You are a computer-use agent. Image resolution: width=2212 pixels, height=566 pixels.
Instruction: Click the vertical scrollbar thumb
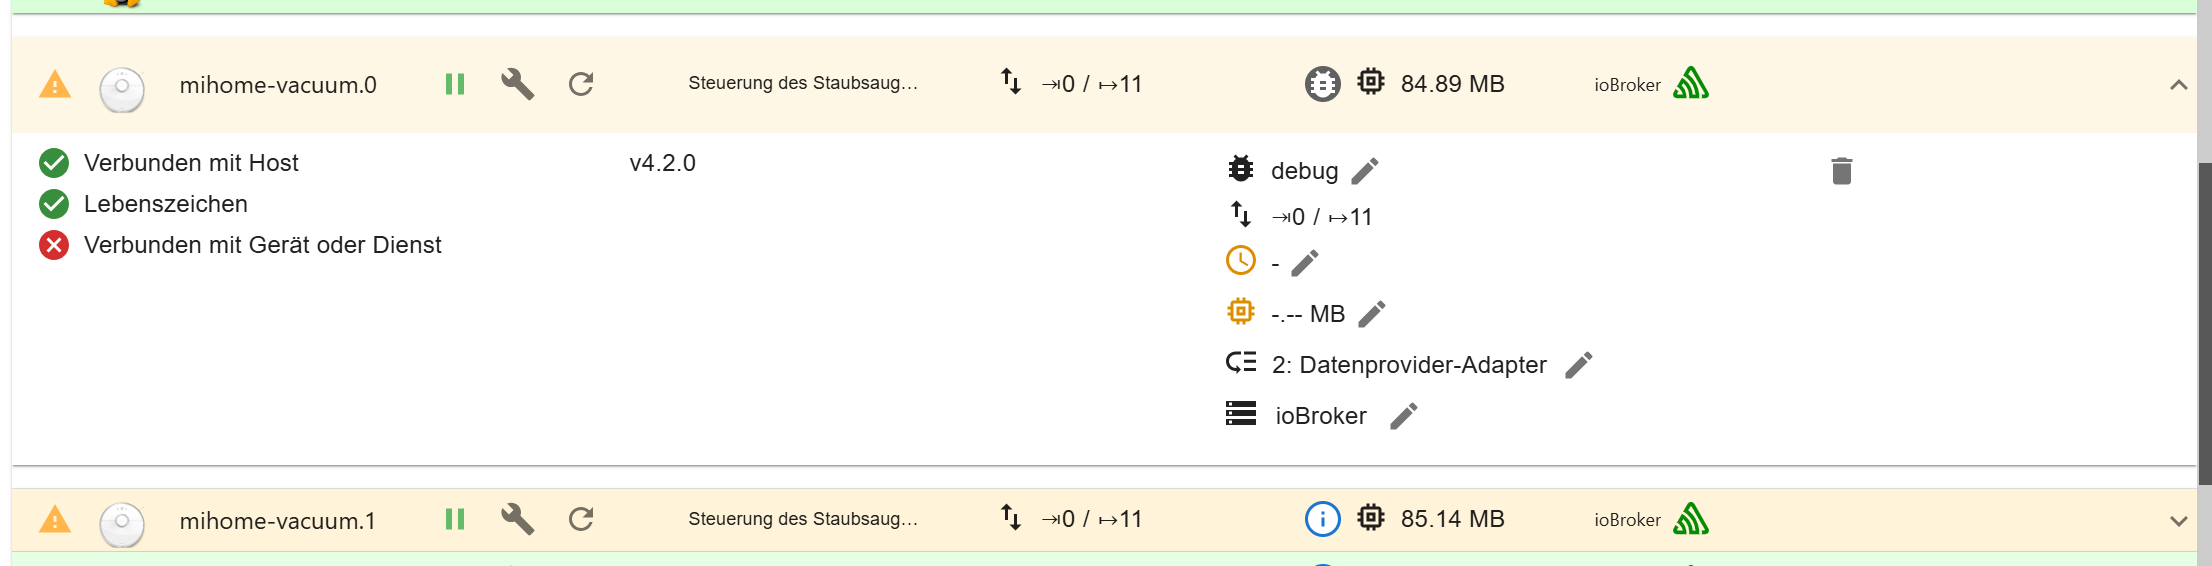coord(2204,320)
